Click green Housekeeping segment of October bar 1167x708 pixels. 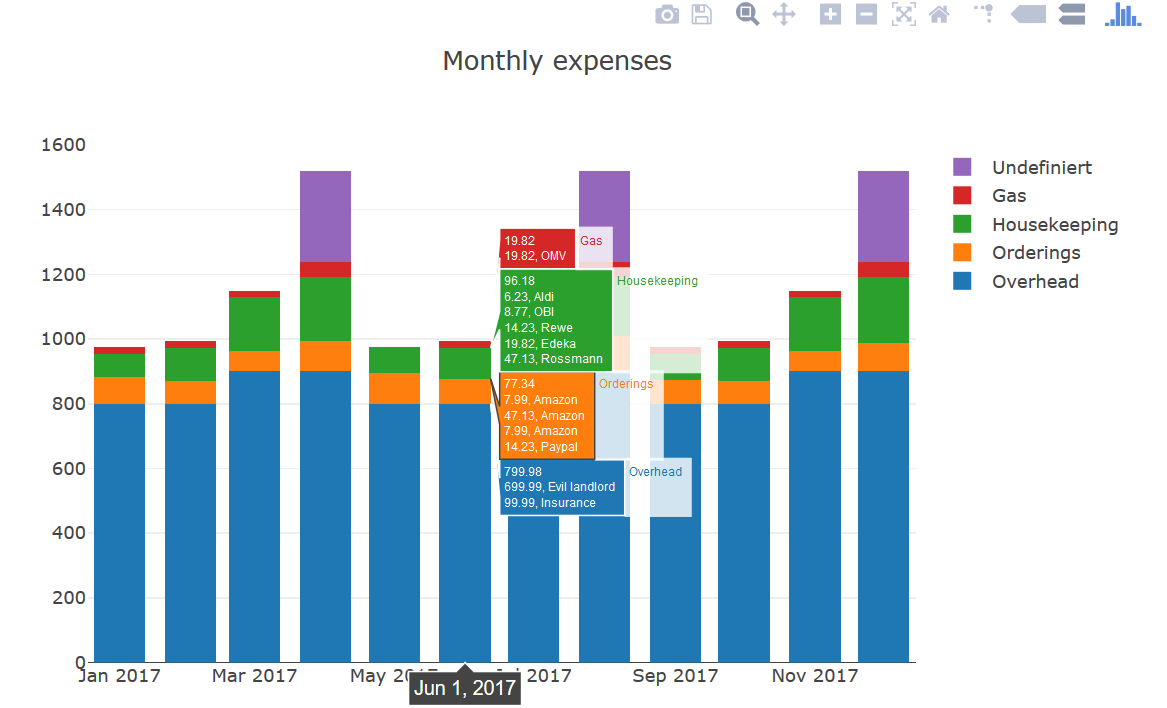click(x=744, y=365)
